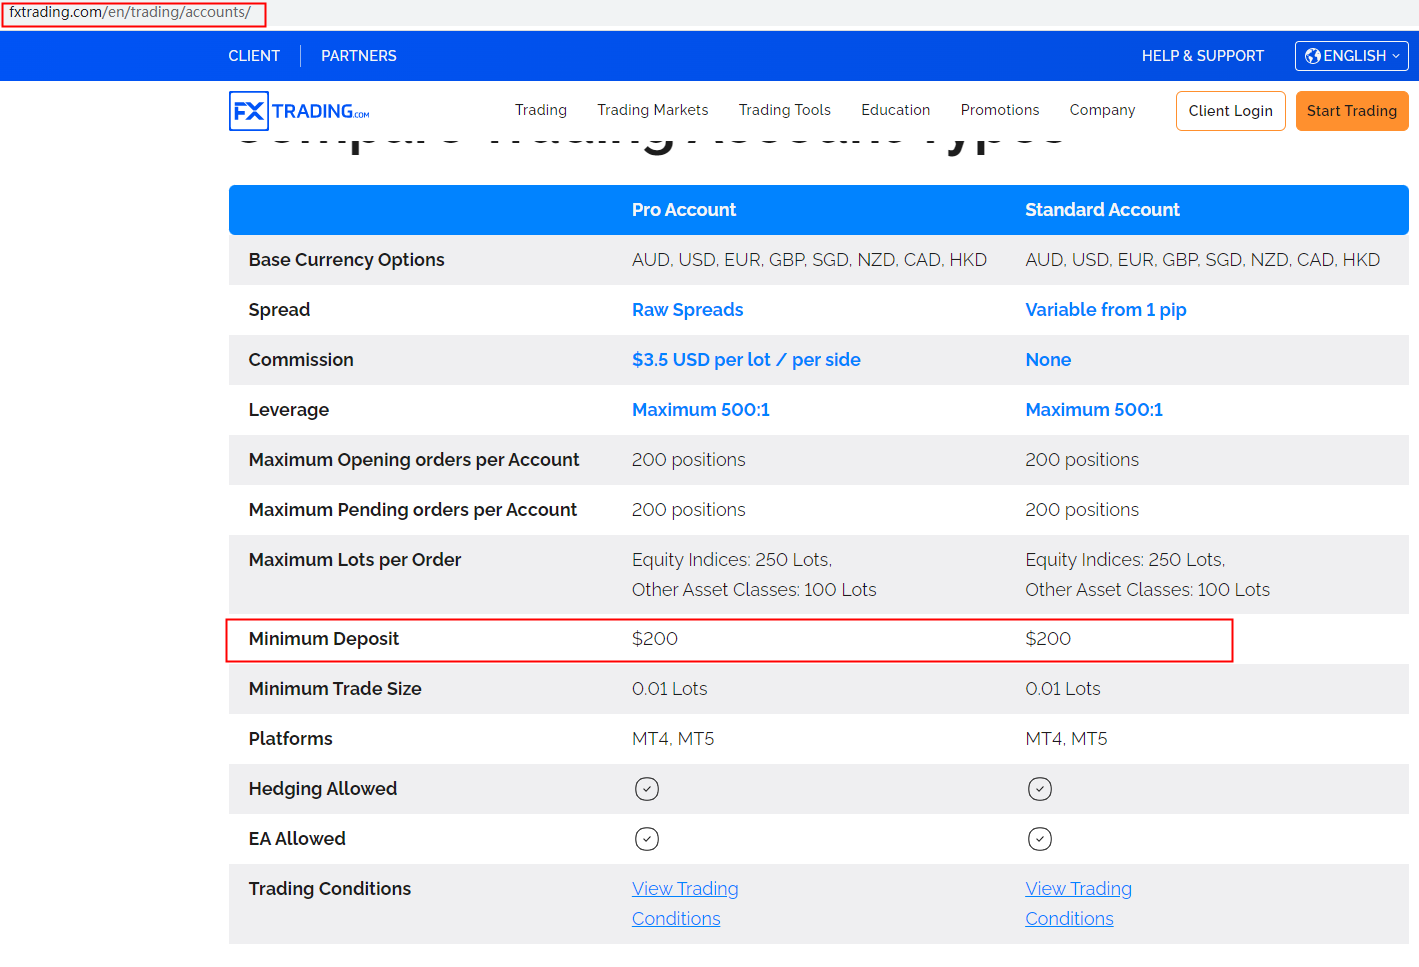Switch to the Client tab

pos(254,56)
